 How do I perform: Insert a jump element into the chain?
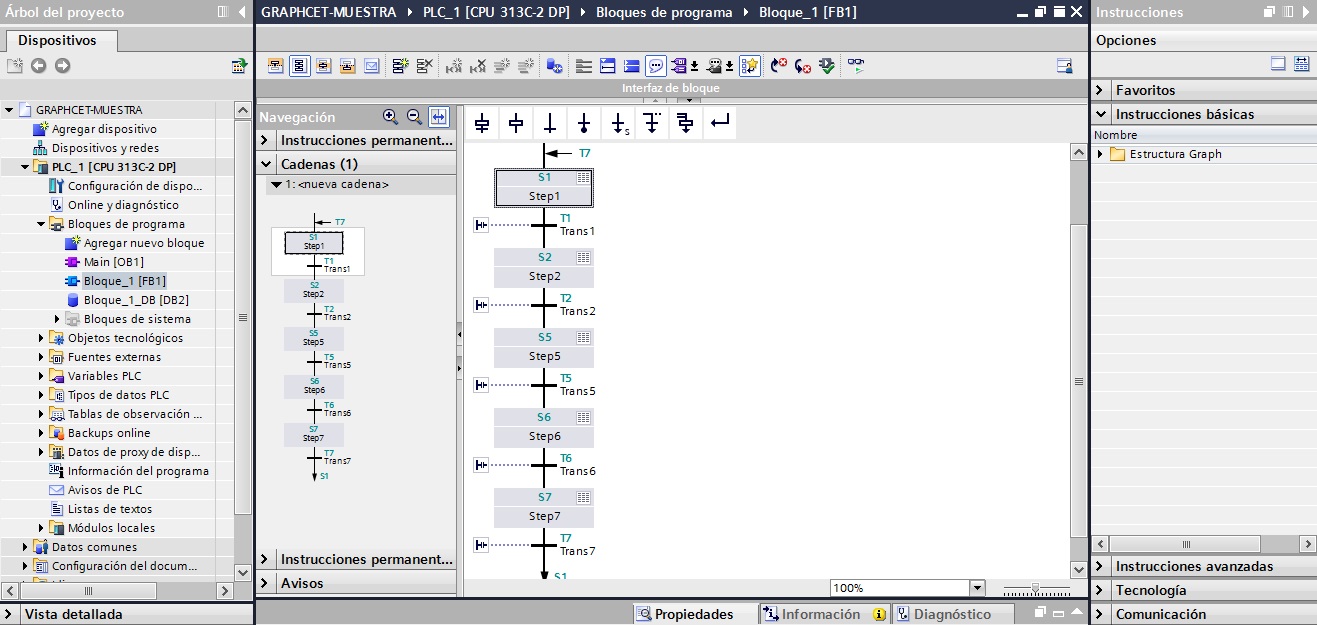pos(618,122)
